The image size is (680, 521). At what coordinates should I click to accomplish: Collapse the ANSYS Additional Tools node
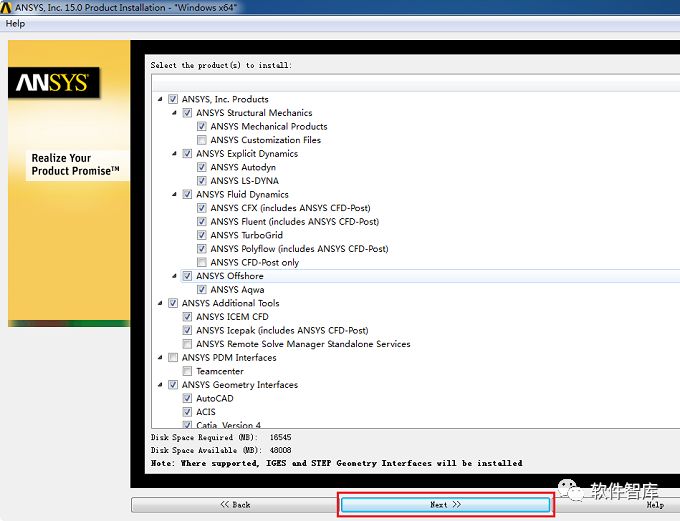pos(160,303)
